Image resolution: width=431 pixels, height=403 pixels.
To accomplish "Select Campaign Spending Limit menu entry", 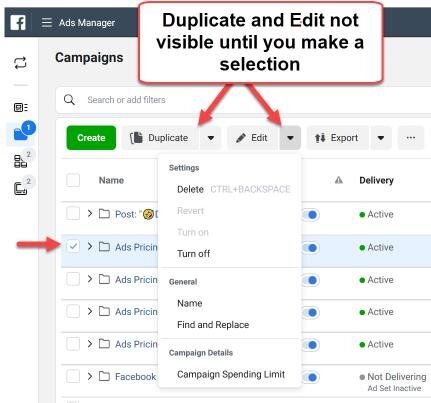I will tap(231, 374).
